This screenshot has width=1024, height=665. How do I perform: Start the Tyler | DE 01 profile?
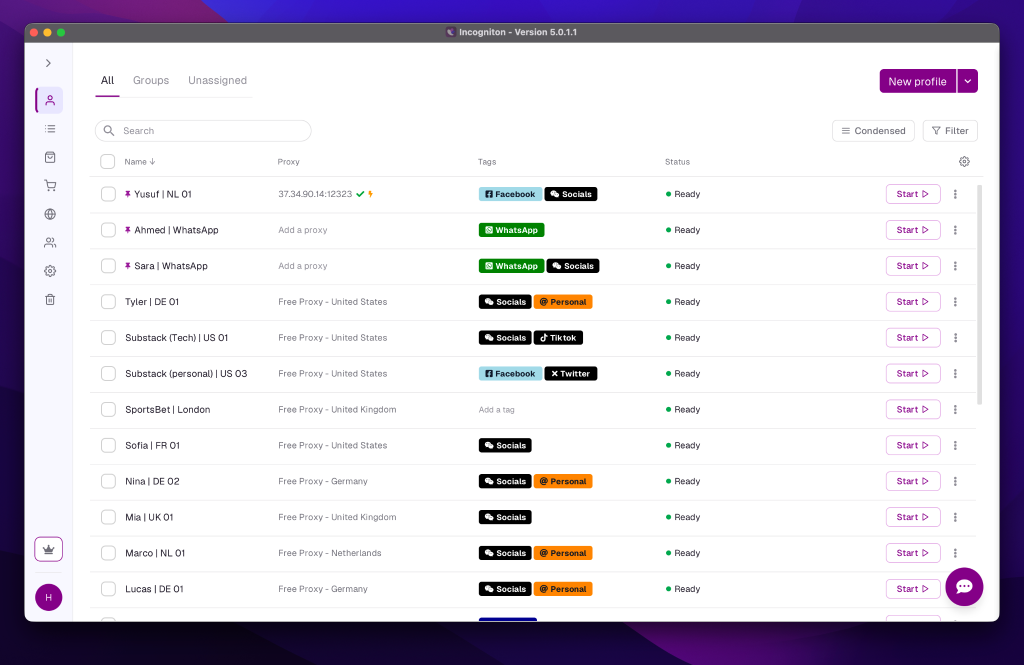(x=912, y=302)
